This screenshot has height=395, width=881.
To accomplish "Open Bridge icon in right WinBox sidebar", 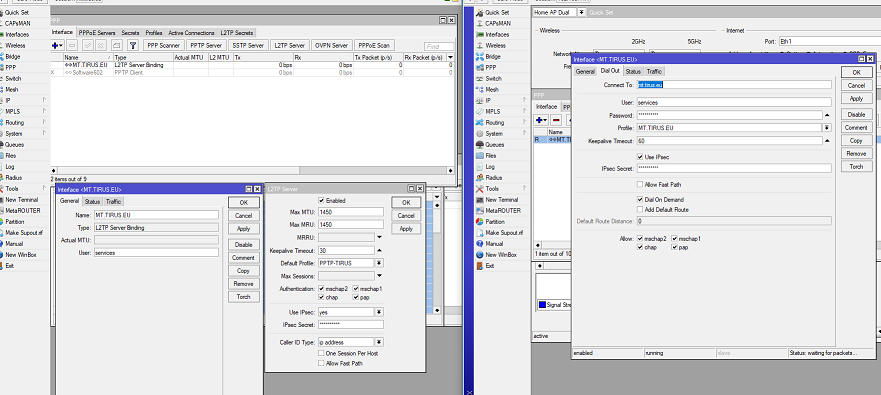I will coord(479,57).
